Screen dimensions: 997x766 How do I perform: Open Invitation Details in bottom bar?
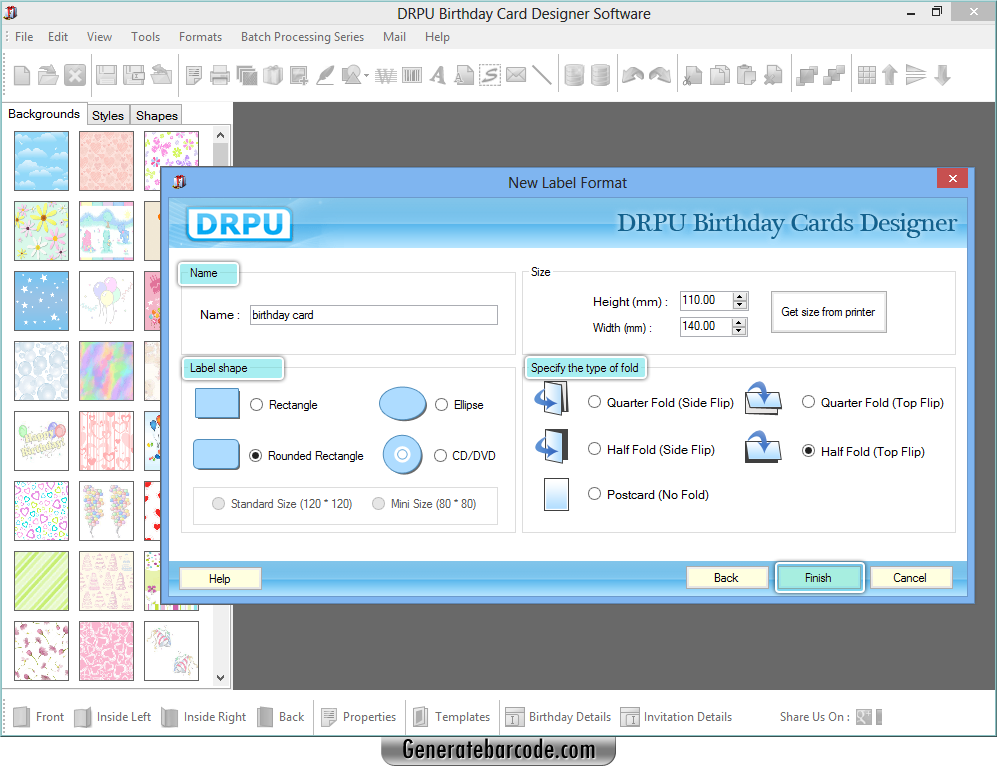coord(677,717)
